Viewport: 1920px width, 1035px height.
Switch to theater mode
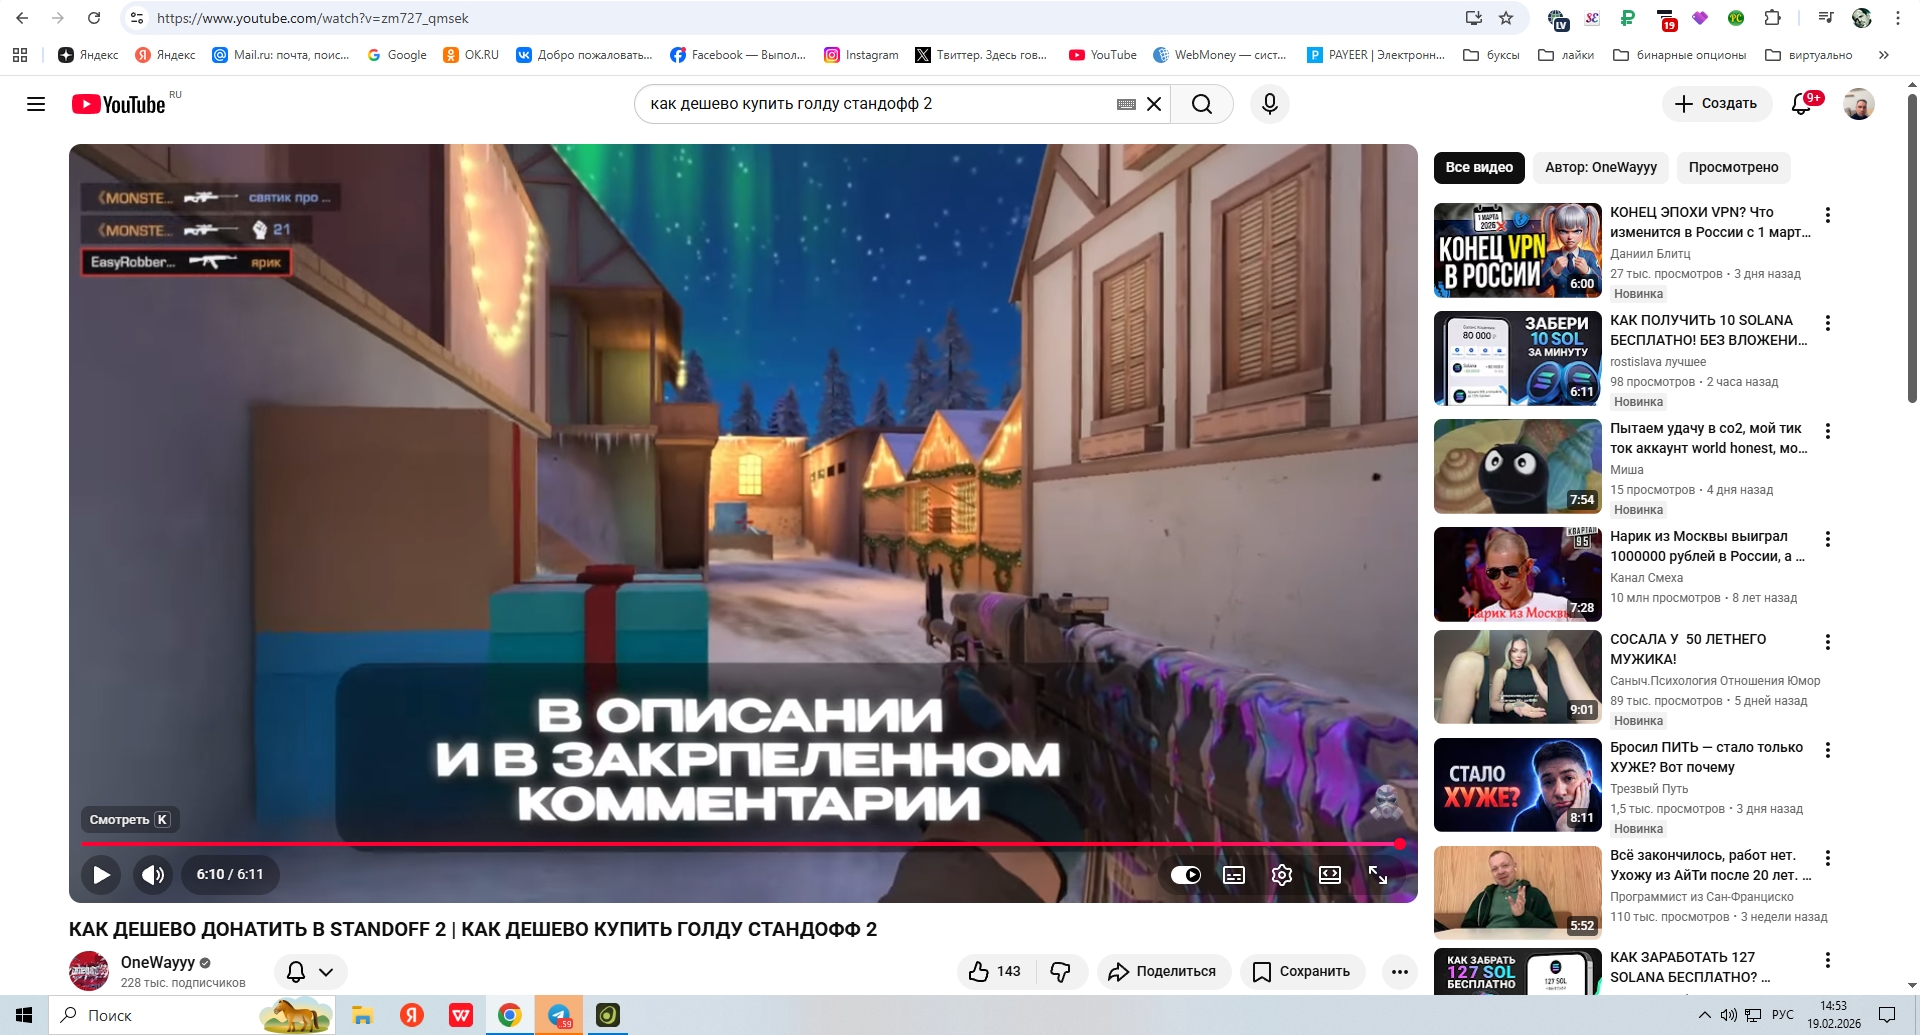coord(1330,875)
